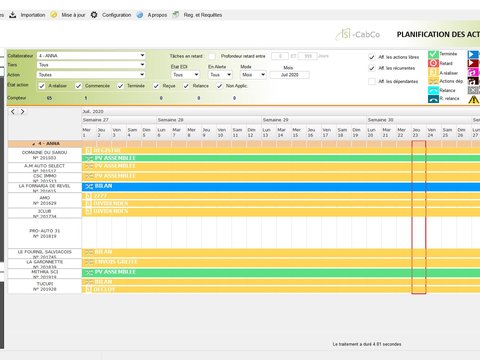Open the Mode dropdown showing Mois

(253, 75)
